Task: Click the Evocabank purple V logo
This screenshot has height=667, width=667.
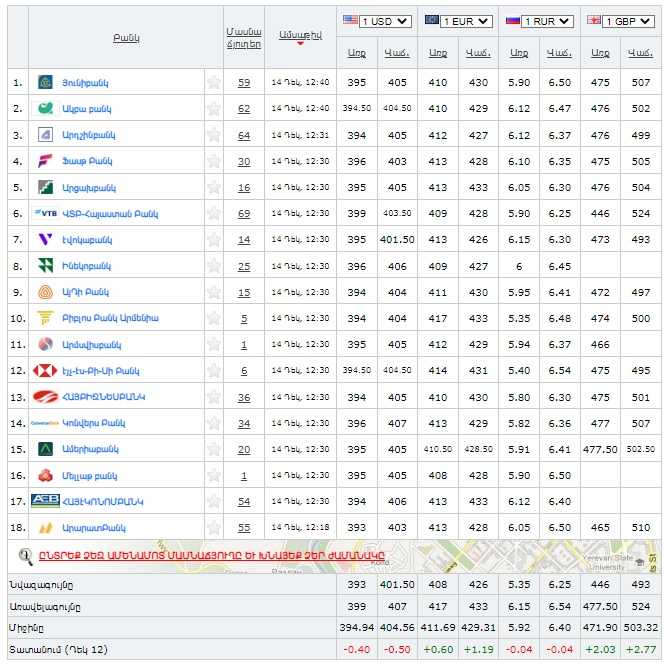Action: tap(45, 240)
